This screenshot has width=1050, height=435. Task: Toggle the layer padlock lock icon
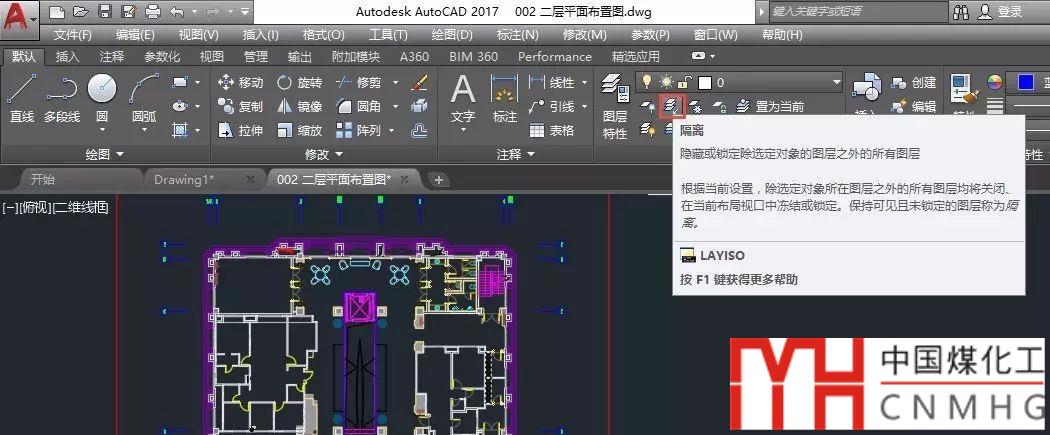(682, 82)
